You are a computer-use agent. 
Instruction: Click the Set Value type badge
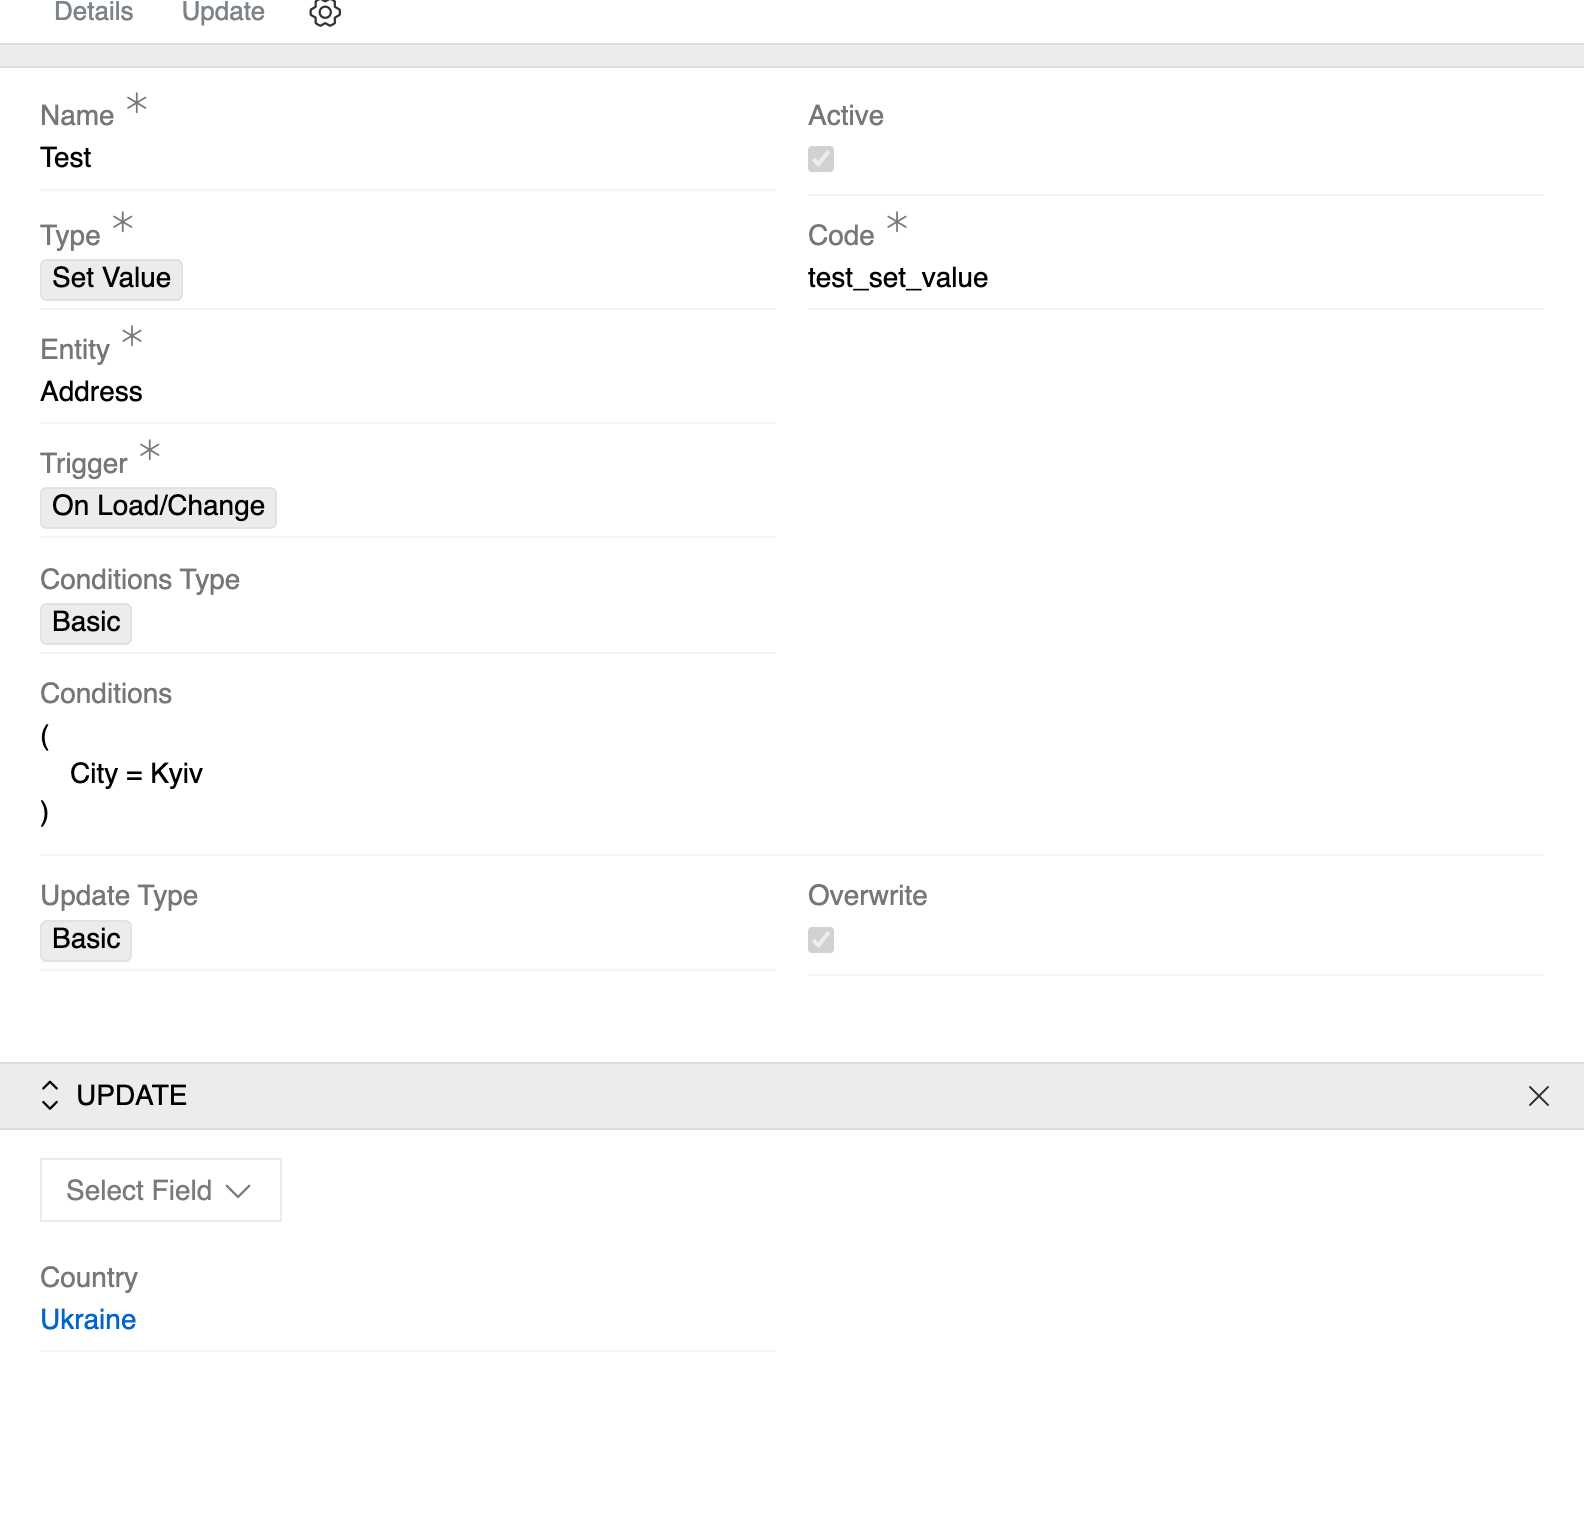(x=111, y=278)
